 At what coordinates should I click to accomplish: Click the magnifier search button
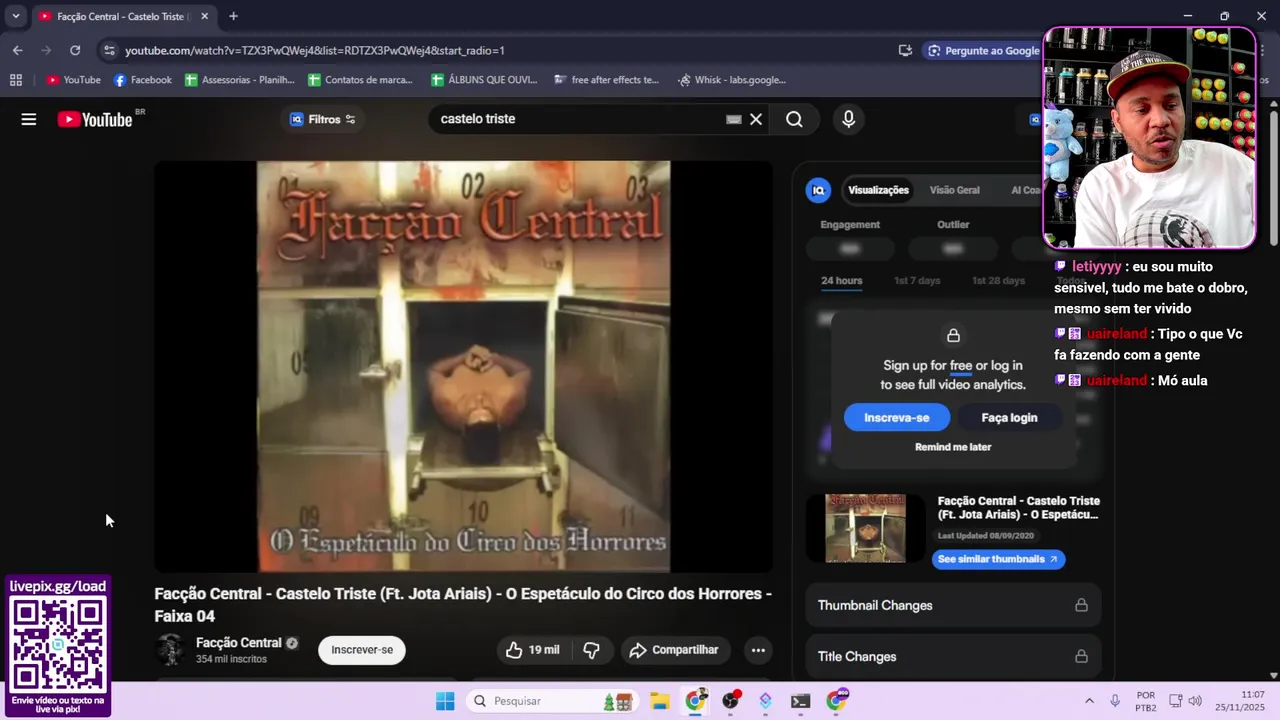pos(794,119)
